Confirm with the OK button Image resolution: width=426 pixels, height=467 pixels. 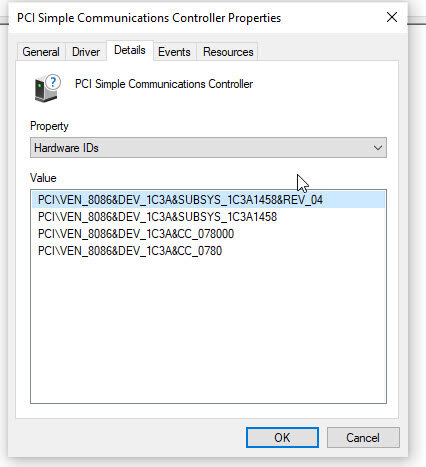point(282,437)
